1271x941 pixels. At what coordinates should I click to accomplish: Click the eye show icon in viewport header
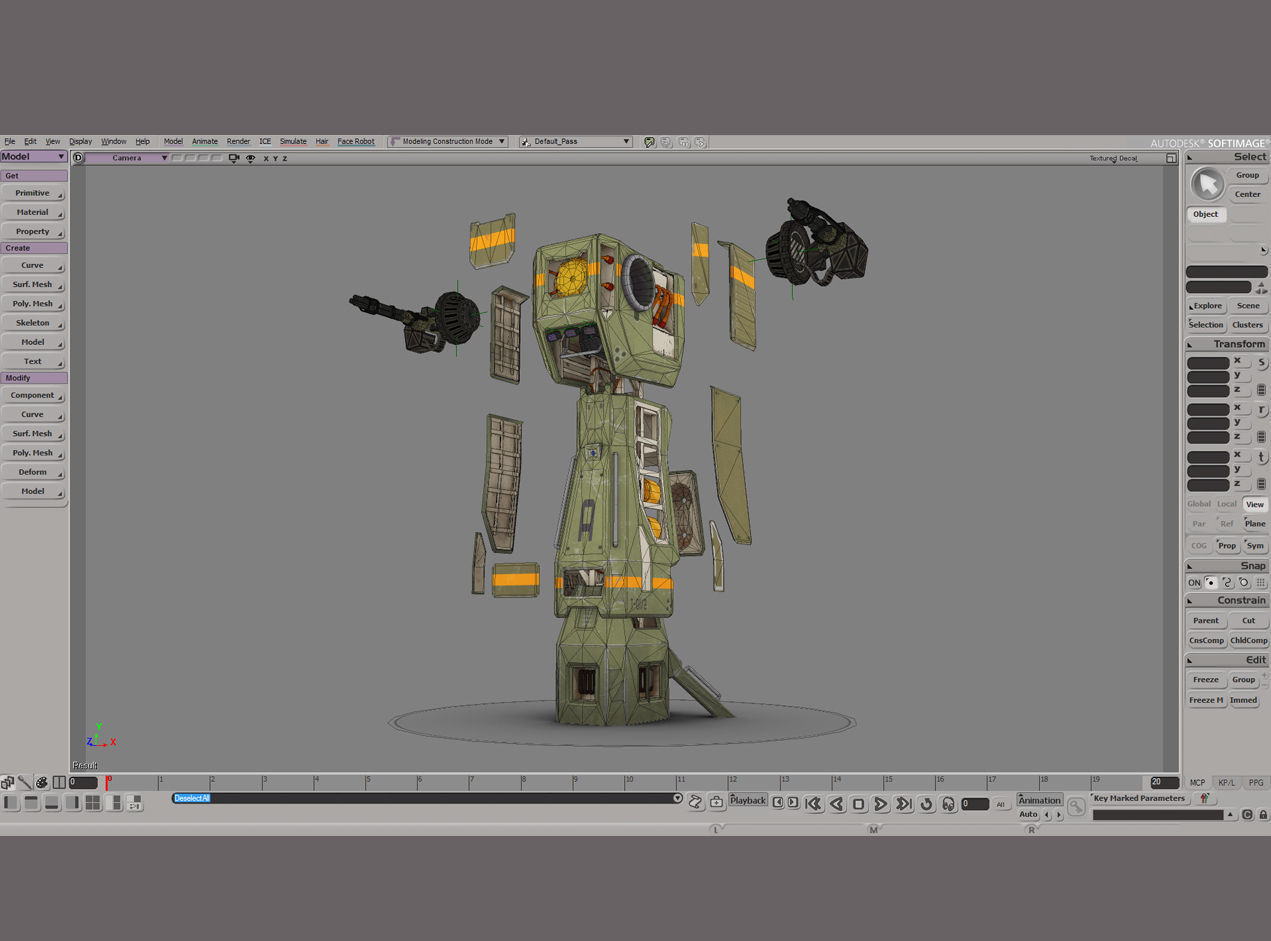(250, 158)
